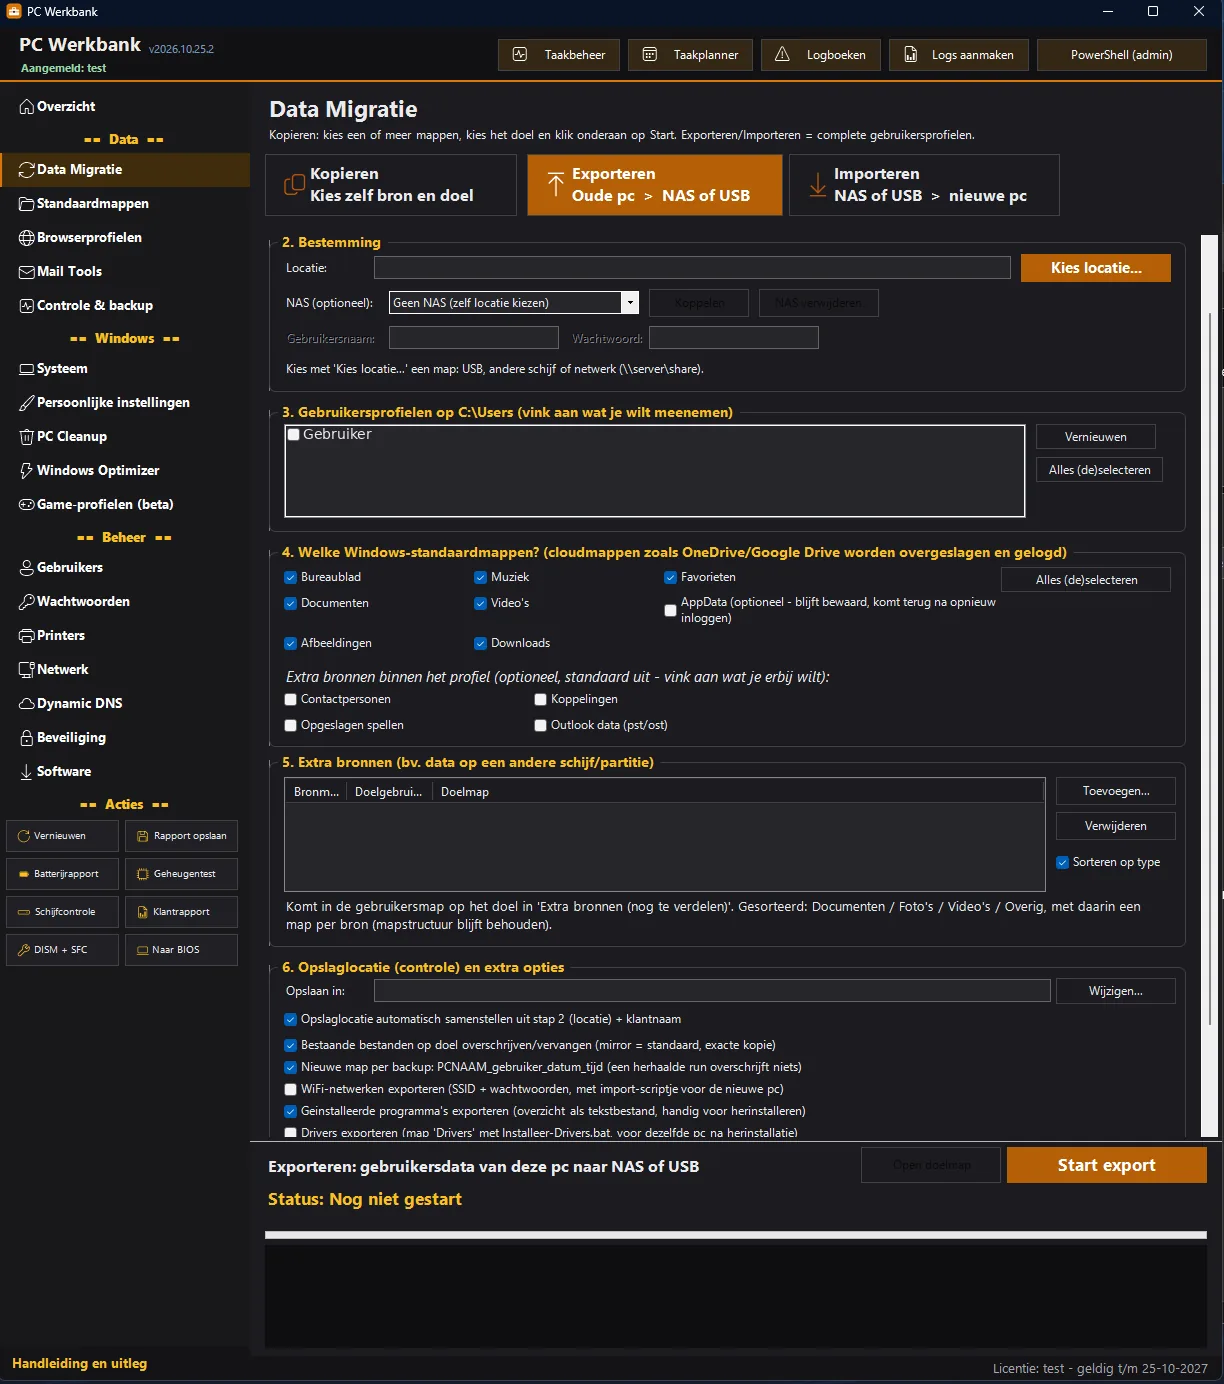
Task: Click the Windows Optimizer lightning icon
Action: click(27, 471)
